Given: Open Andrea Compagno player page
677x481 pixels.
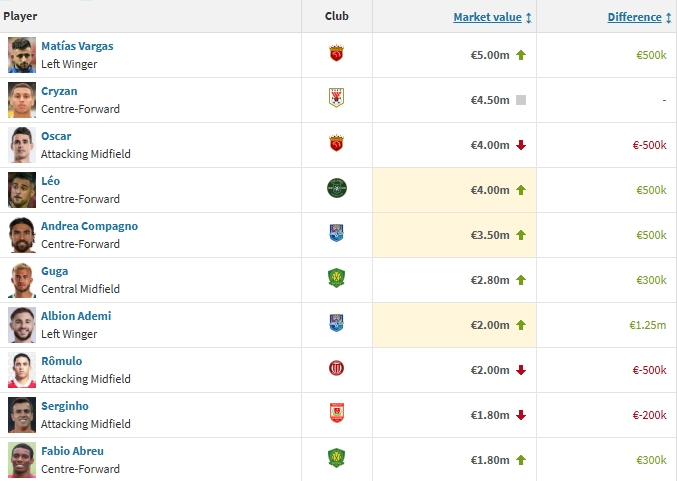Looking at the screenshot, I should coord(89,226).
